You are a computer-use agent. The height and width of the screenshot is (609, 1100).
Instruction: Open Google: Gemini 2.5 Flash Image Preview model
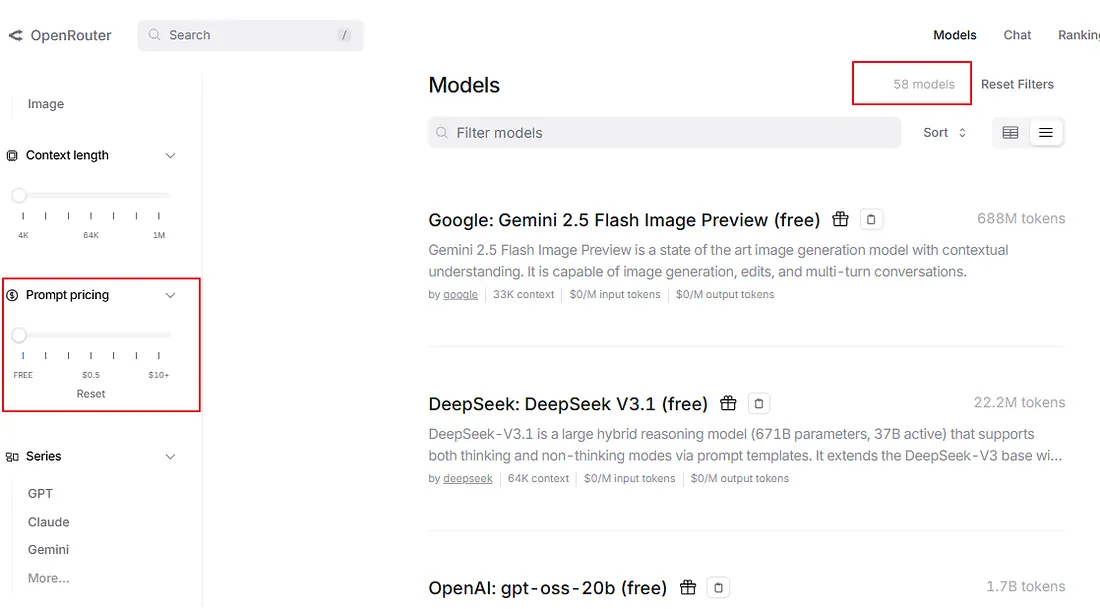point(624,220)
